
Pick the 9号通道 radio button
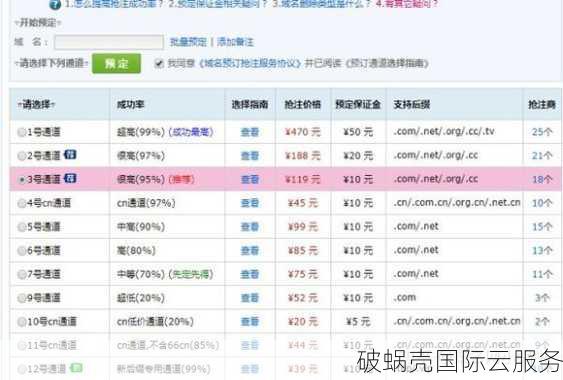[x=22, y=298]
